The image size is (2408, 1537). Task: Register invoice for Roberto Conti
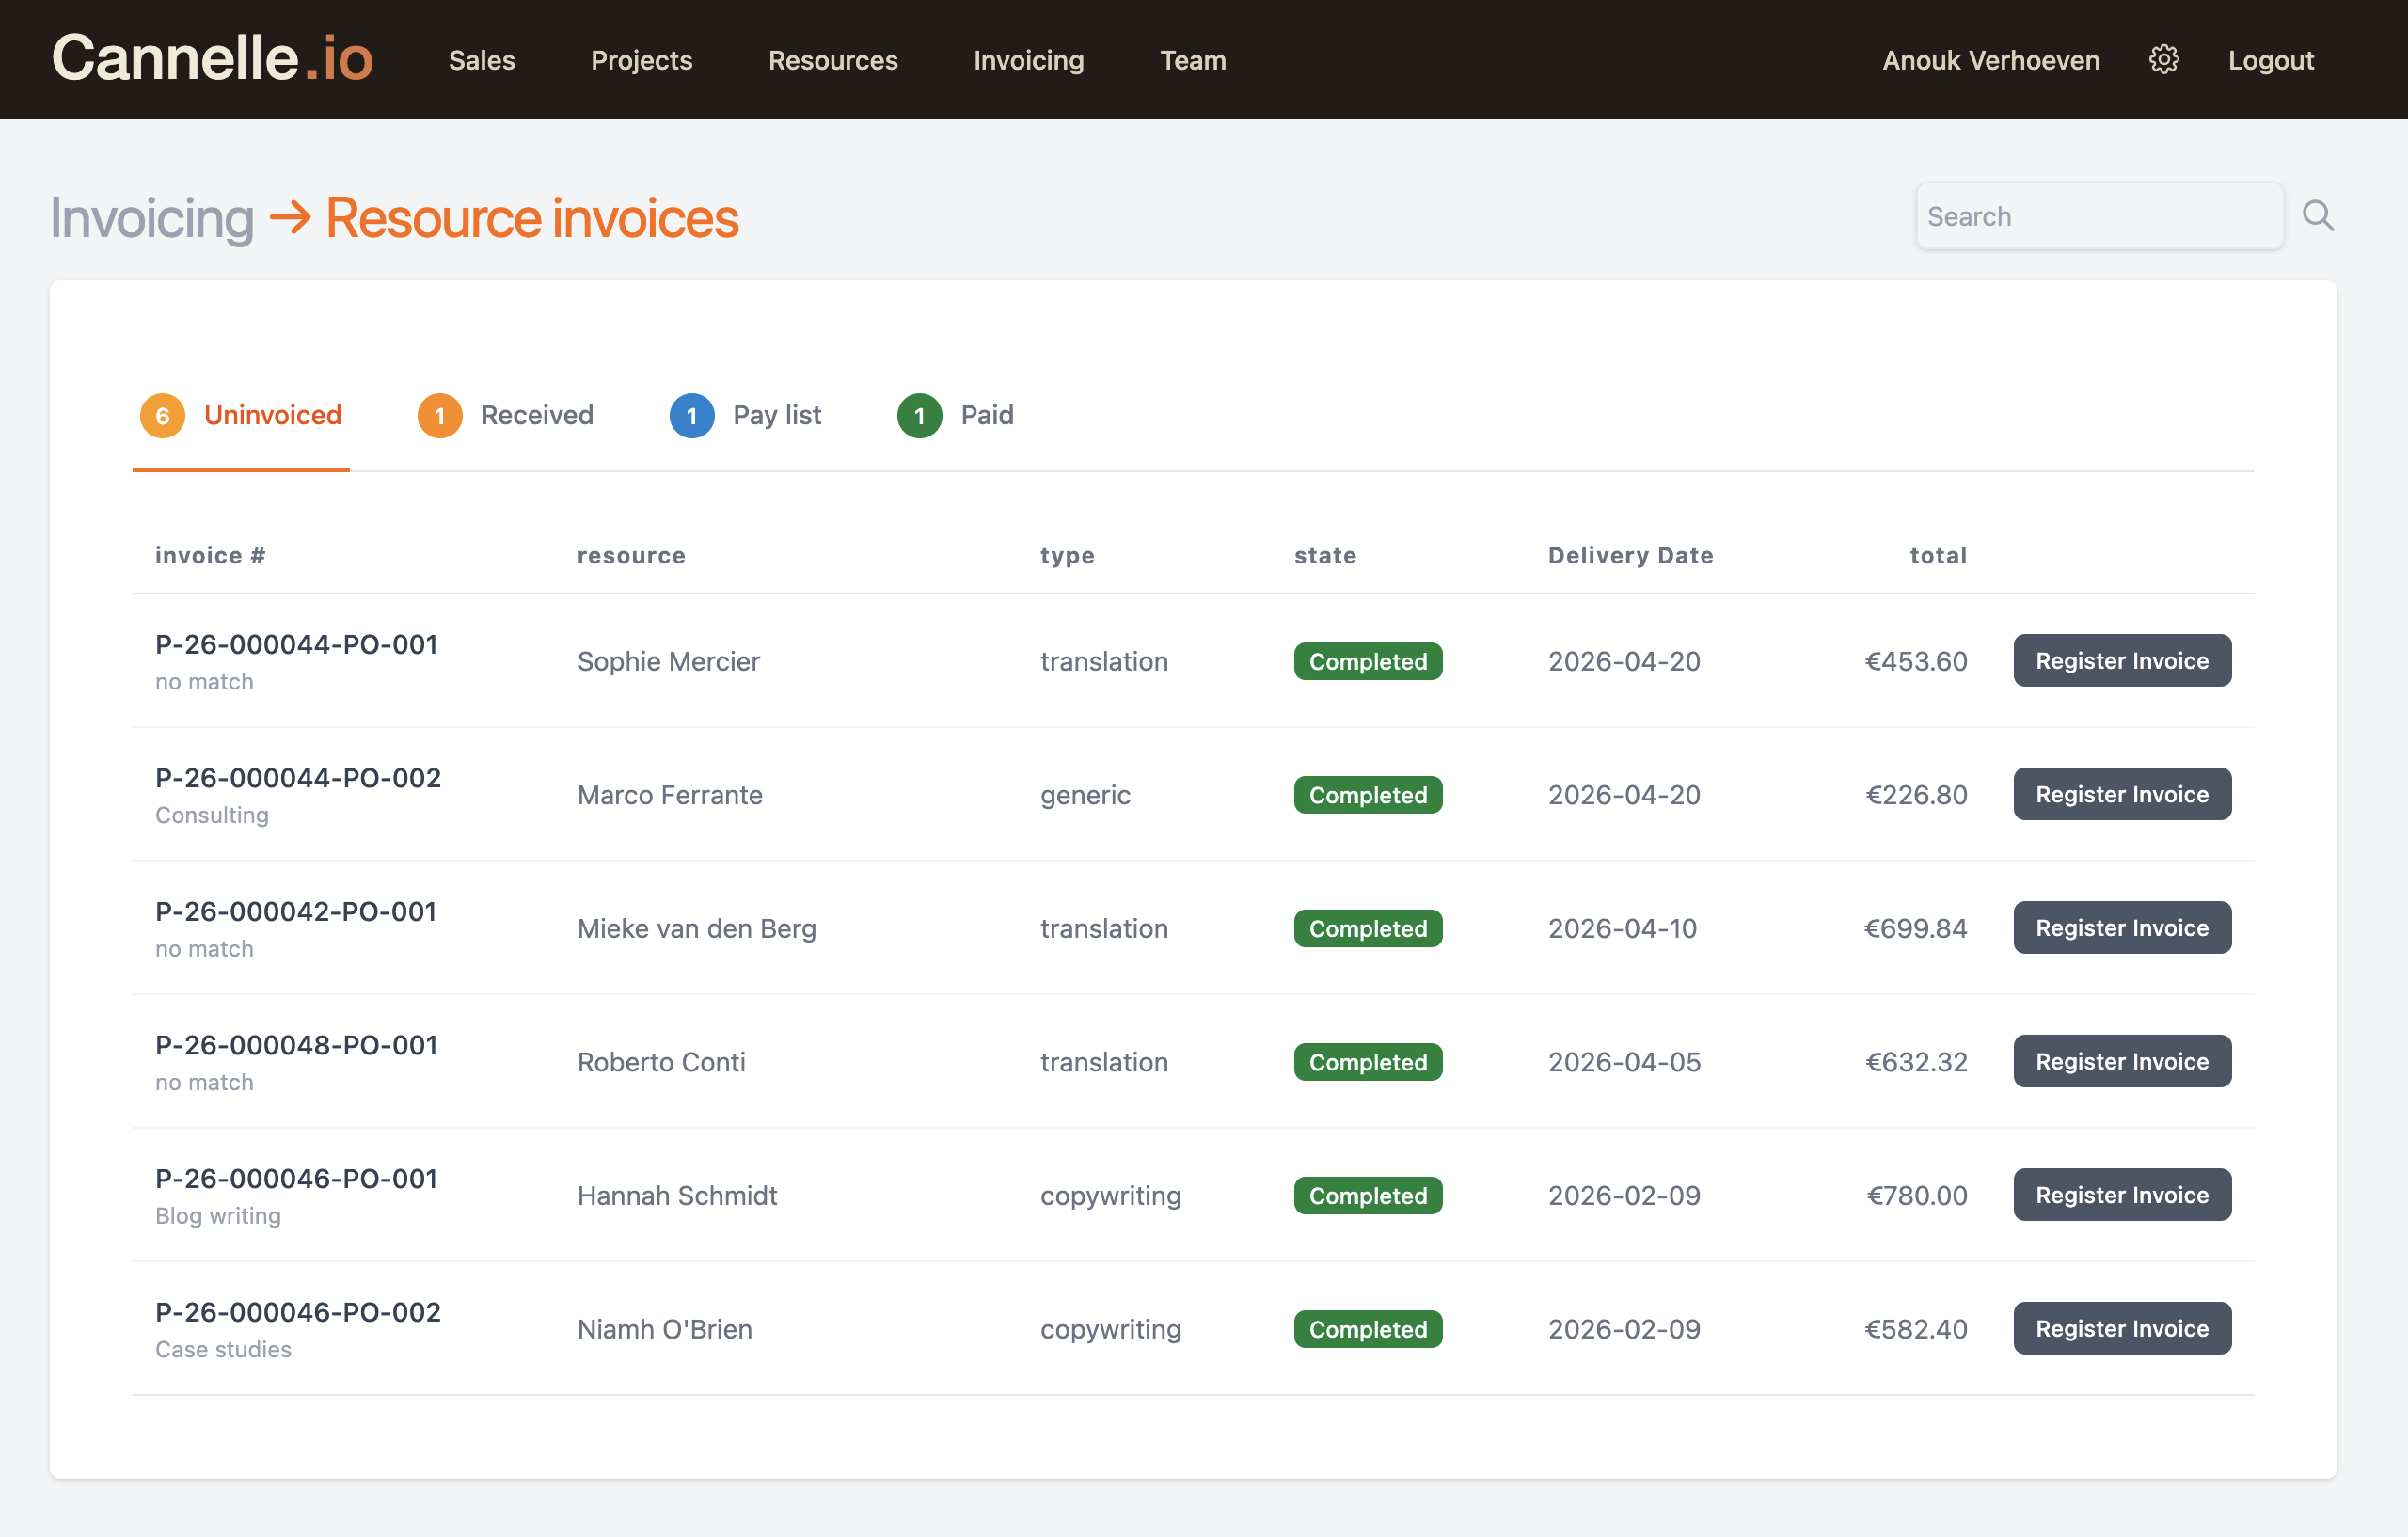(x=2121, y=1061)
